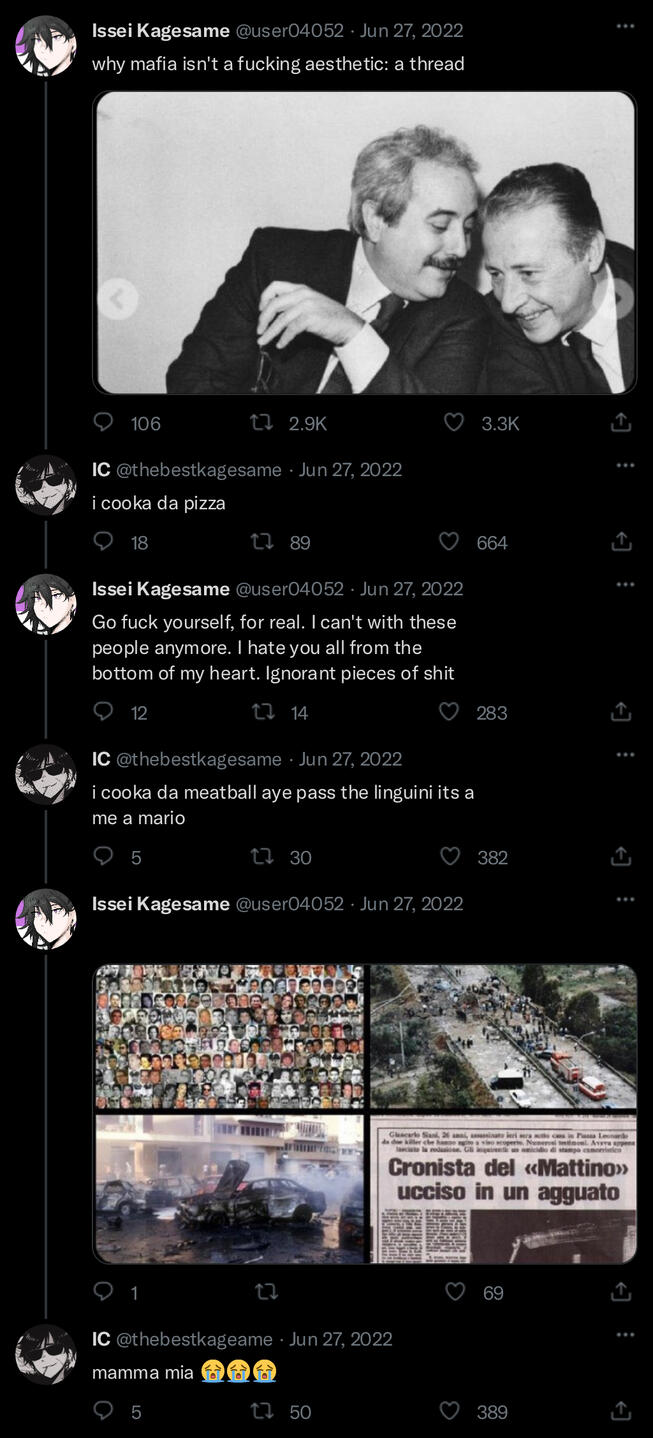Screen dimensions: 653x1438
Task: Retweet the 'i cooka da pizza' reply
Action: tap(262, 542)
